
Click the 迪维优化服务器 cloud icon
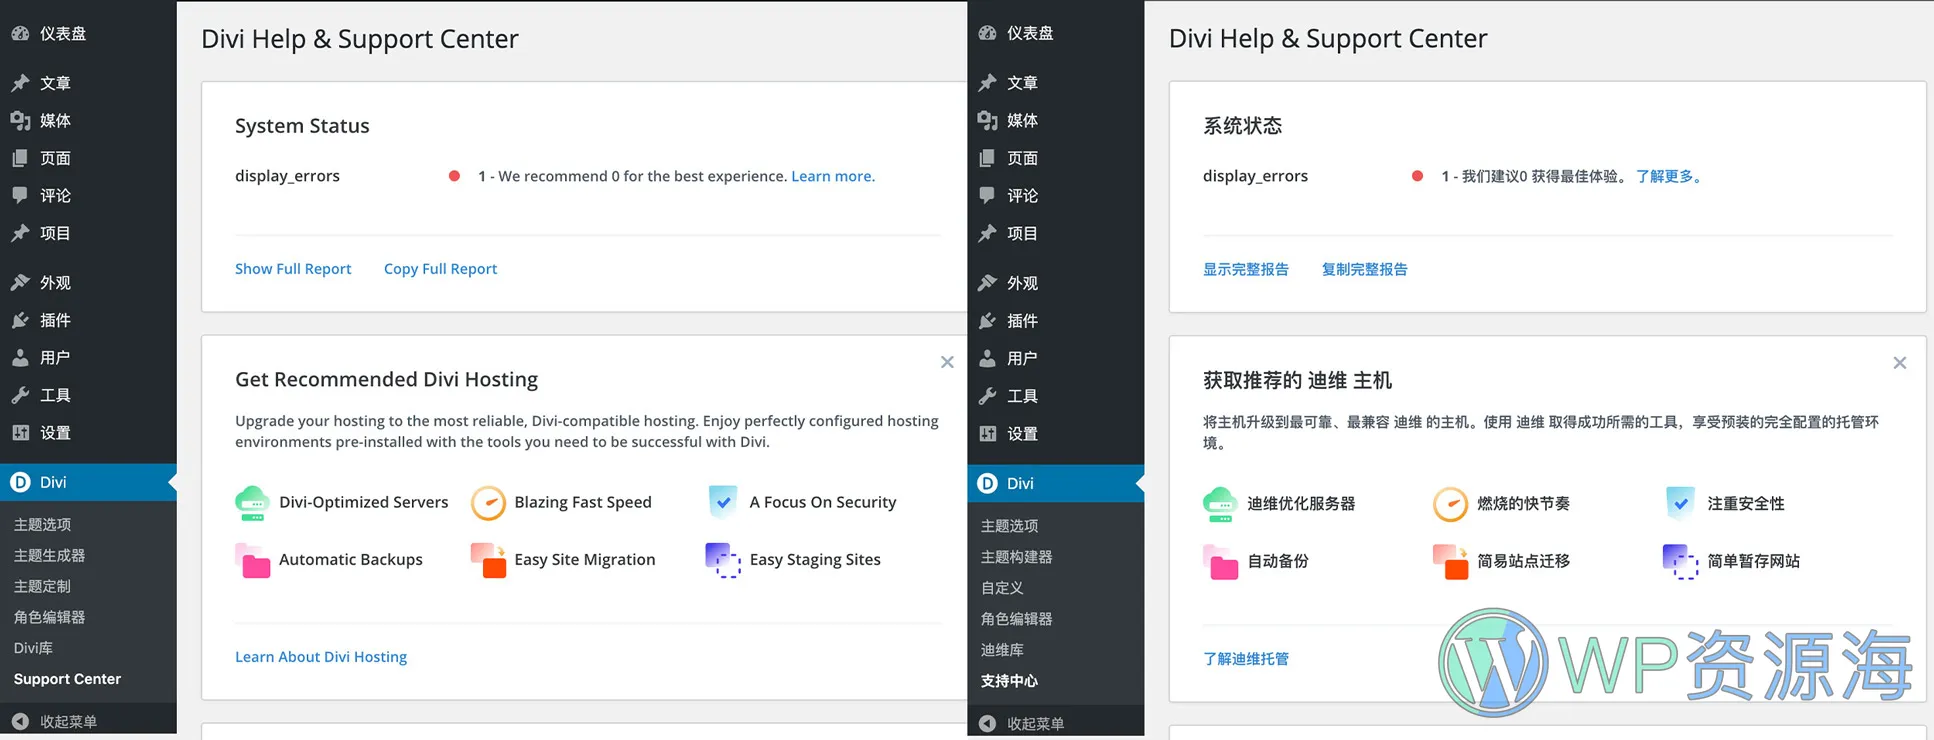(x=1220, y=504)
